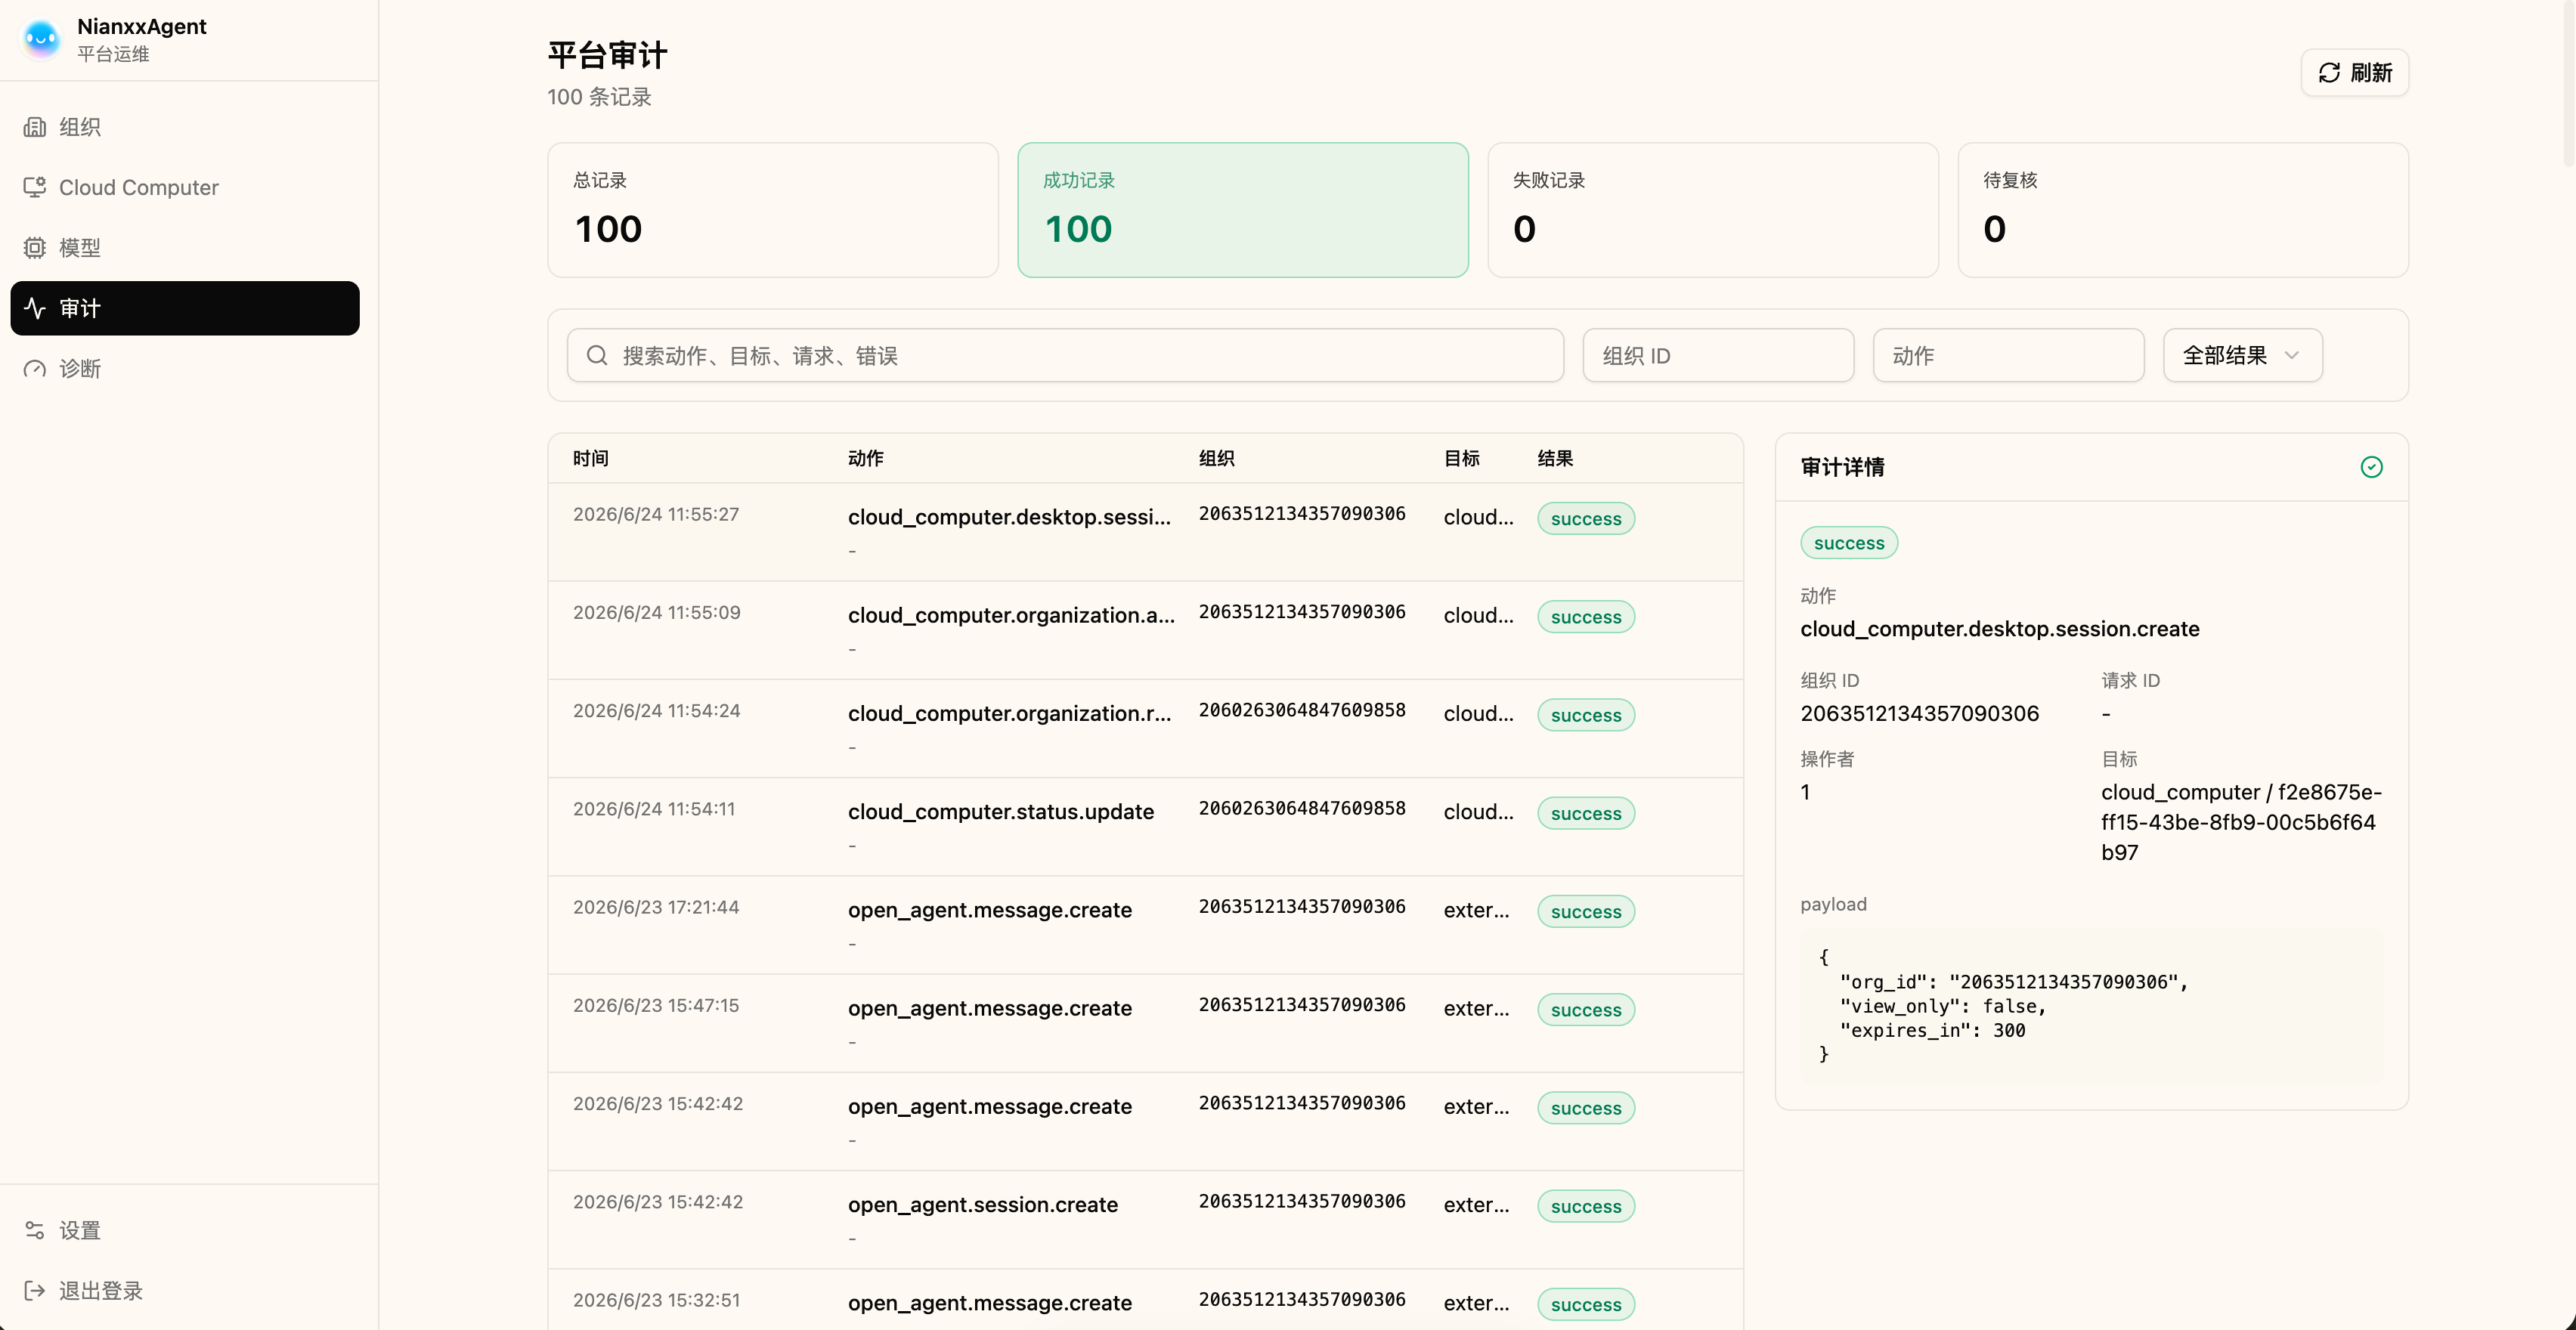The height and width of the screenshot is (1330, 2576).
Task: Select the row timestamped 2026/6/24 11:54:24
Action: tap(1145, 728)
